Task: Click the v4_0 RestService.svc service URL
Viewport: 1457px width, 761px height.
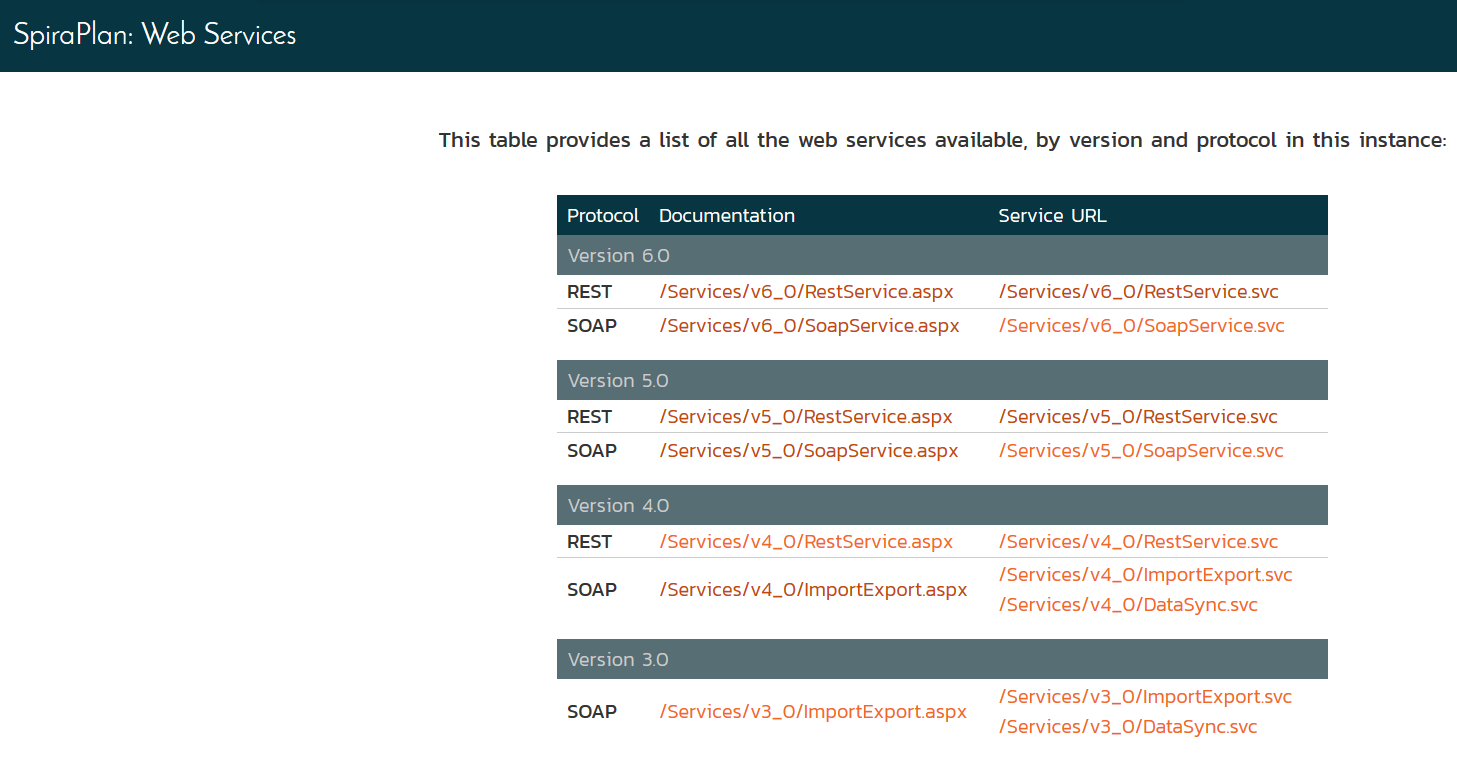Action: (x=1138, y=542)
